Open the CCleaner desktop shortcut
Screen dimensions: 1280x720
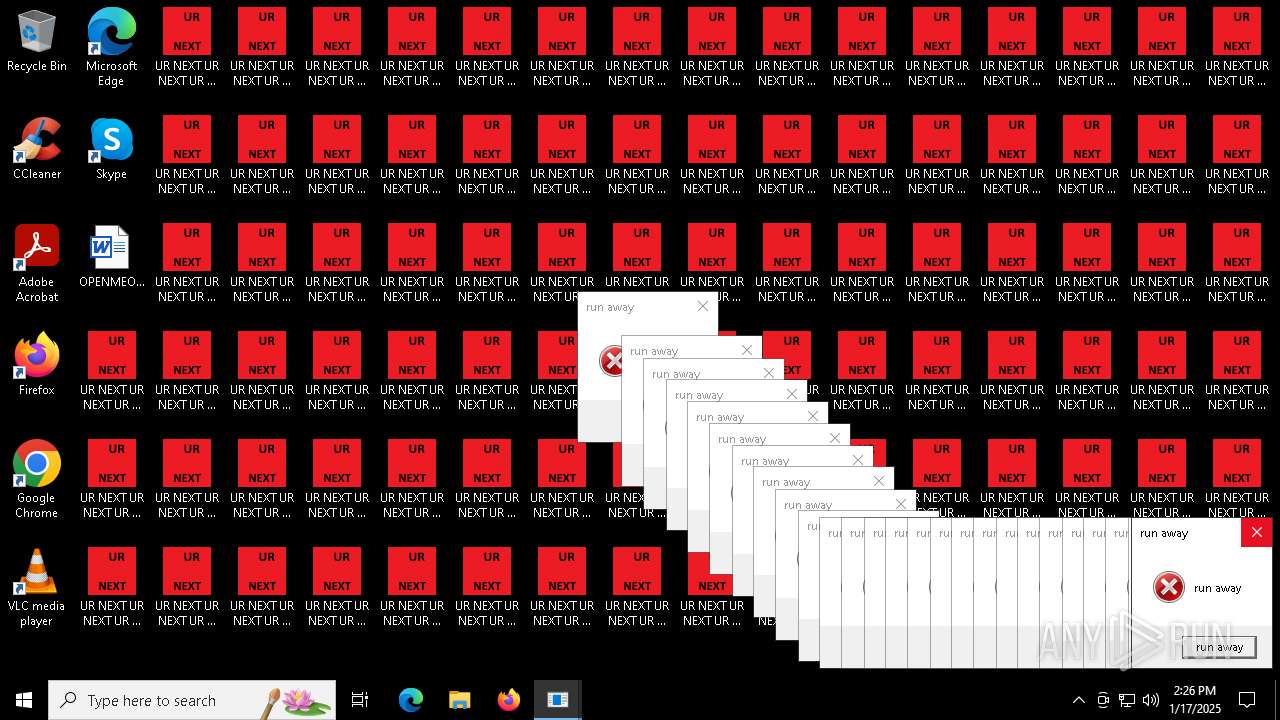click(37, 149)
